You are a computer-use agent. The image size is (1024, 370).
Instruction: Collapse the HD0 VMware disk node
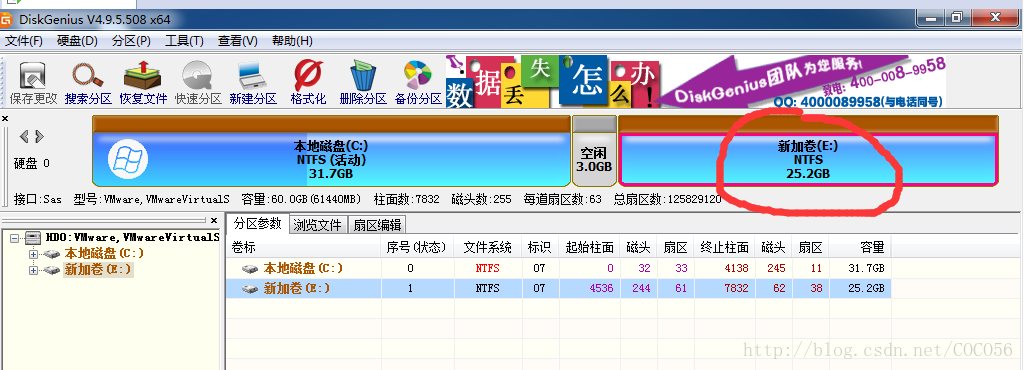[x=15, y=238]
